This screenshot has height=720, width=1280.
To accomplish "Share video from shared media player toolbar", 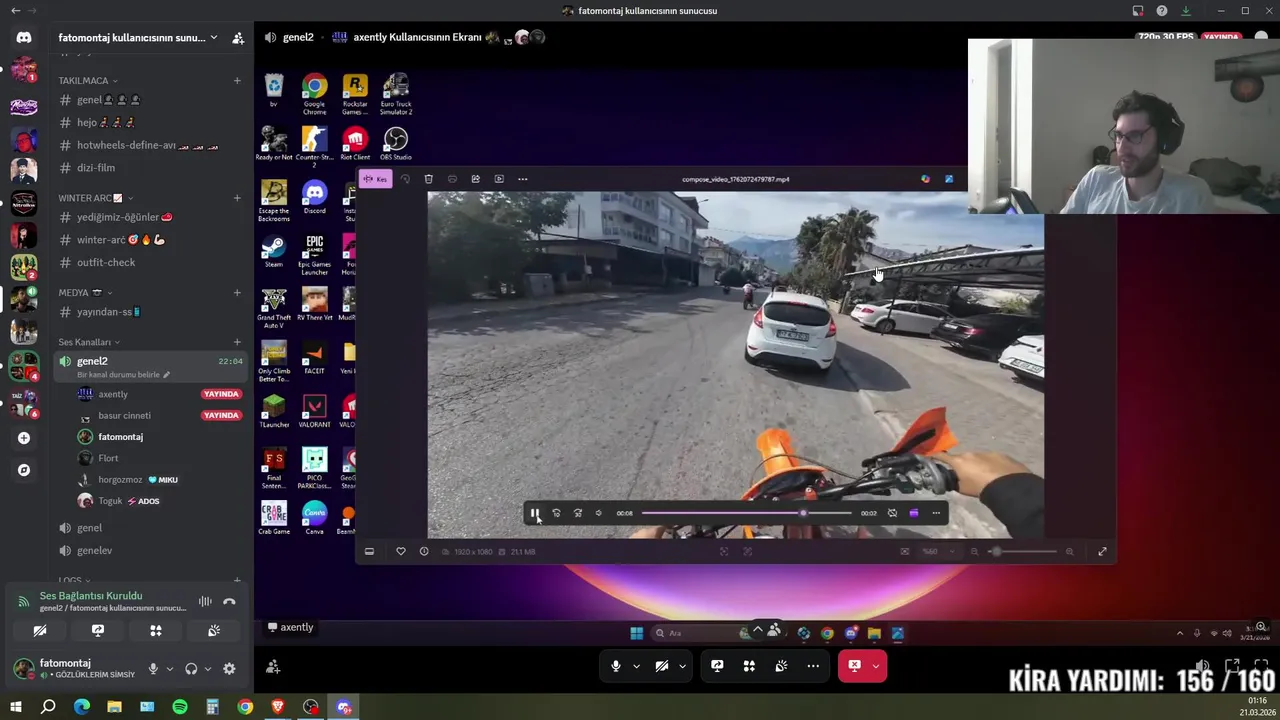I will point(475,179).
